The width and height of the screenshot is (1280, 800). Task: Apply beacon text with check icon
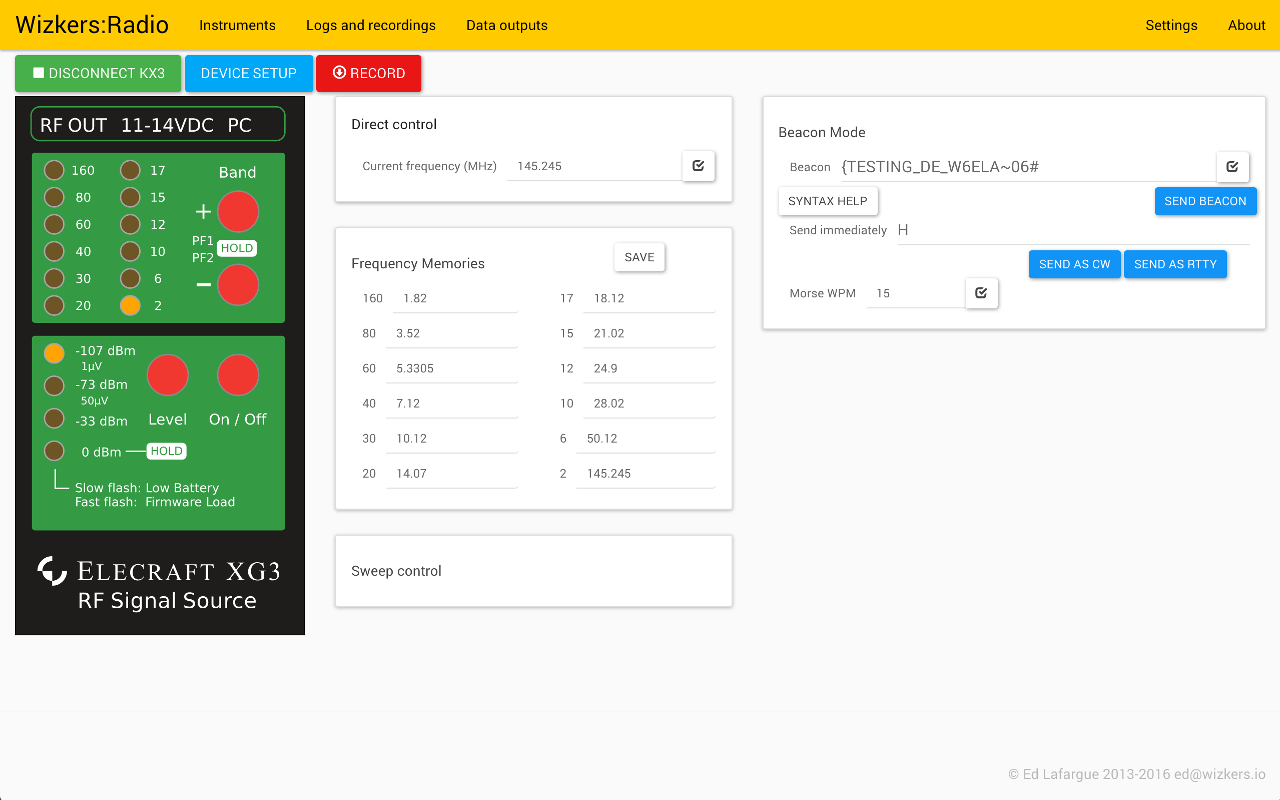point(1232,167)
